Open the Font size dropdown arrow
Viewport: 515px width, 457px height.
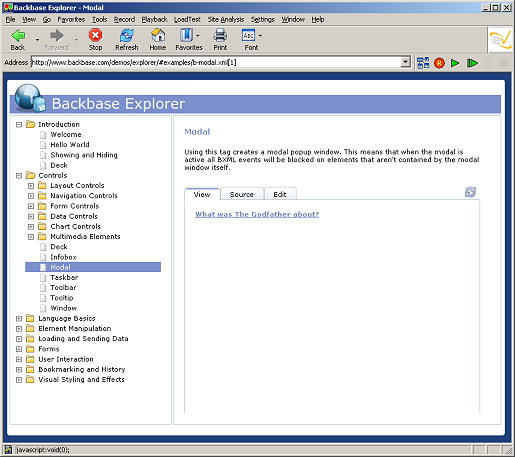pyautogui.click(x=260, y=35)
